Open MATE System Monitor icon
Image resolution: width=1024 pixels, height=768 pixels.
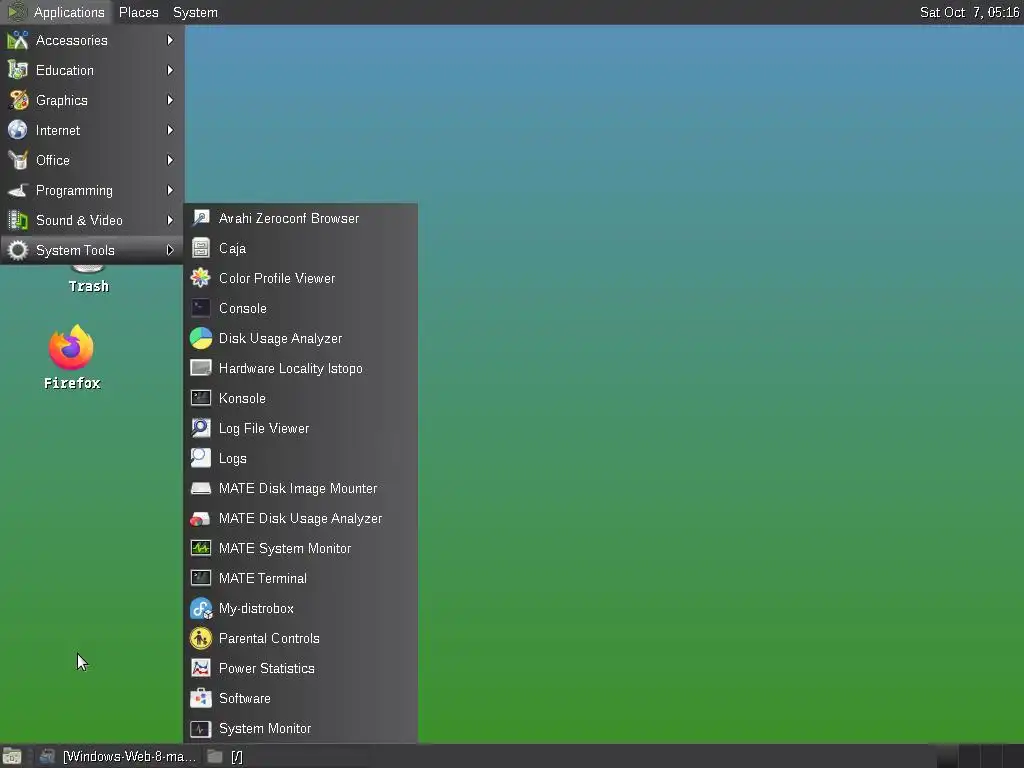tap(200, 549)
